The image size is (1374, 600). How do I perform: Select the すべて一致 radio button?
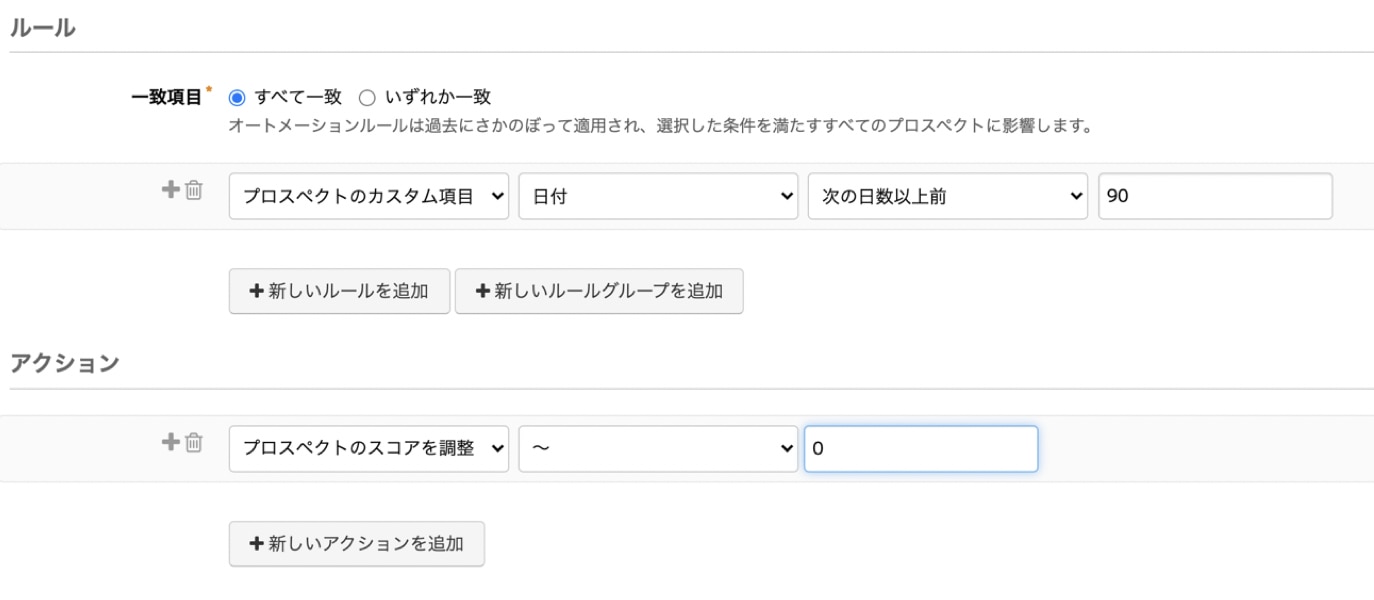237,98
